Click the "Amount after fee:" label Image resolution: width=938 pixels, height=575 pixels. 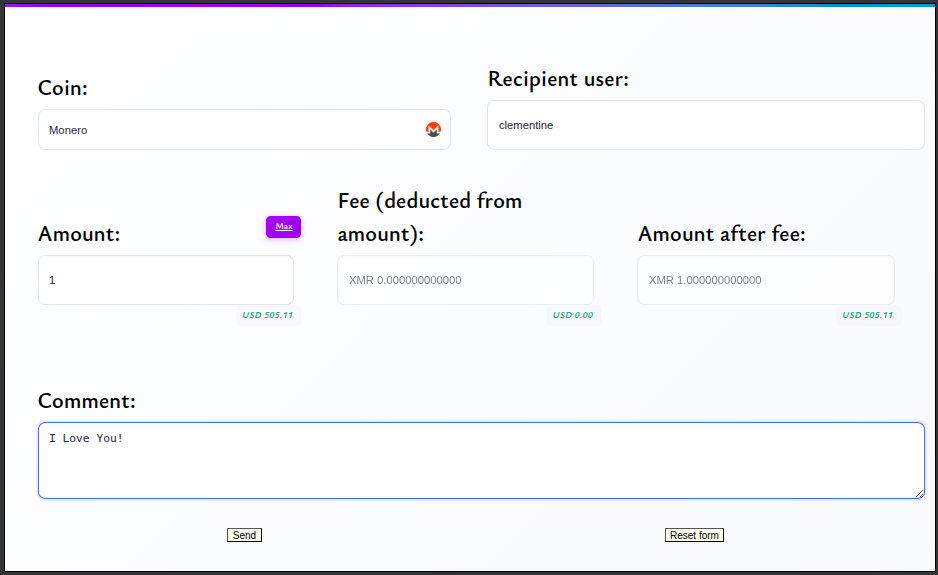click(721, 234)
